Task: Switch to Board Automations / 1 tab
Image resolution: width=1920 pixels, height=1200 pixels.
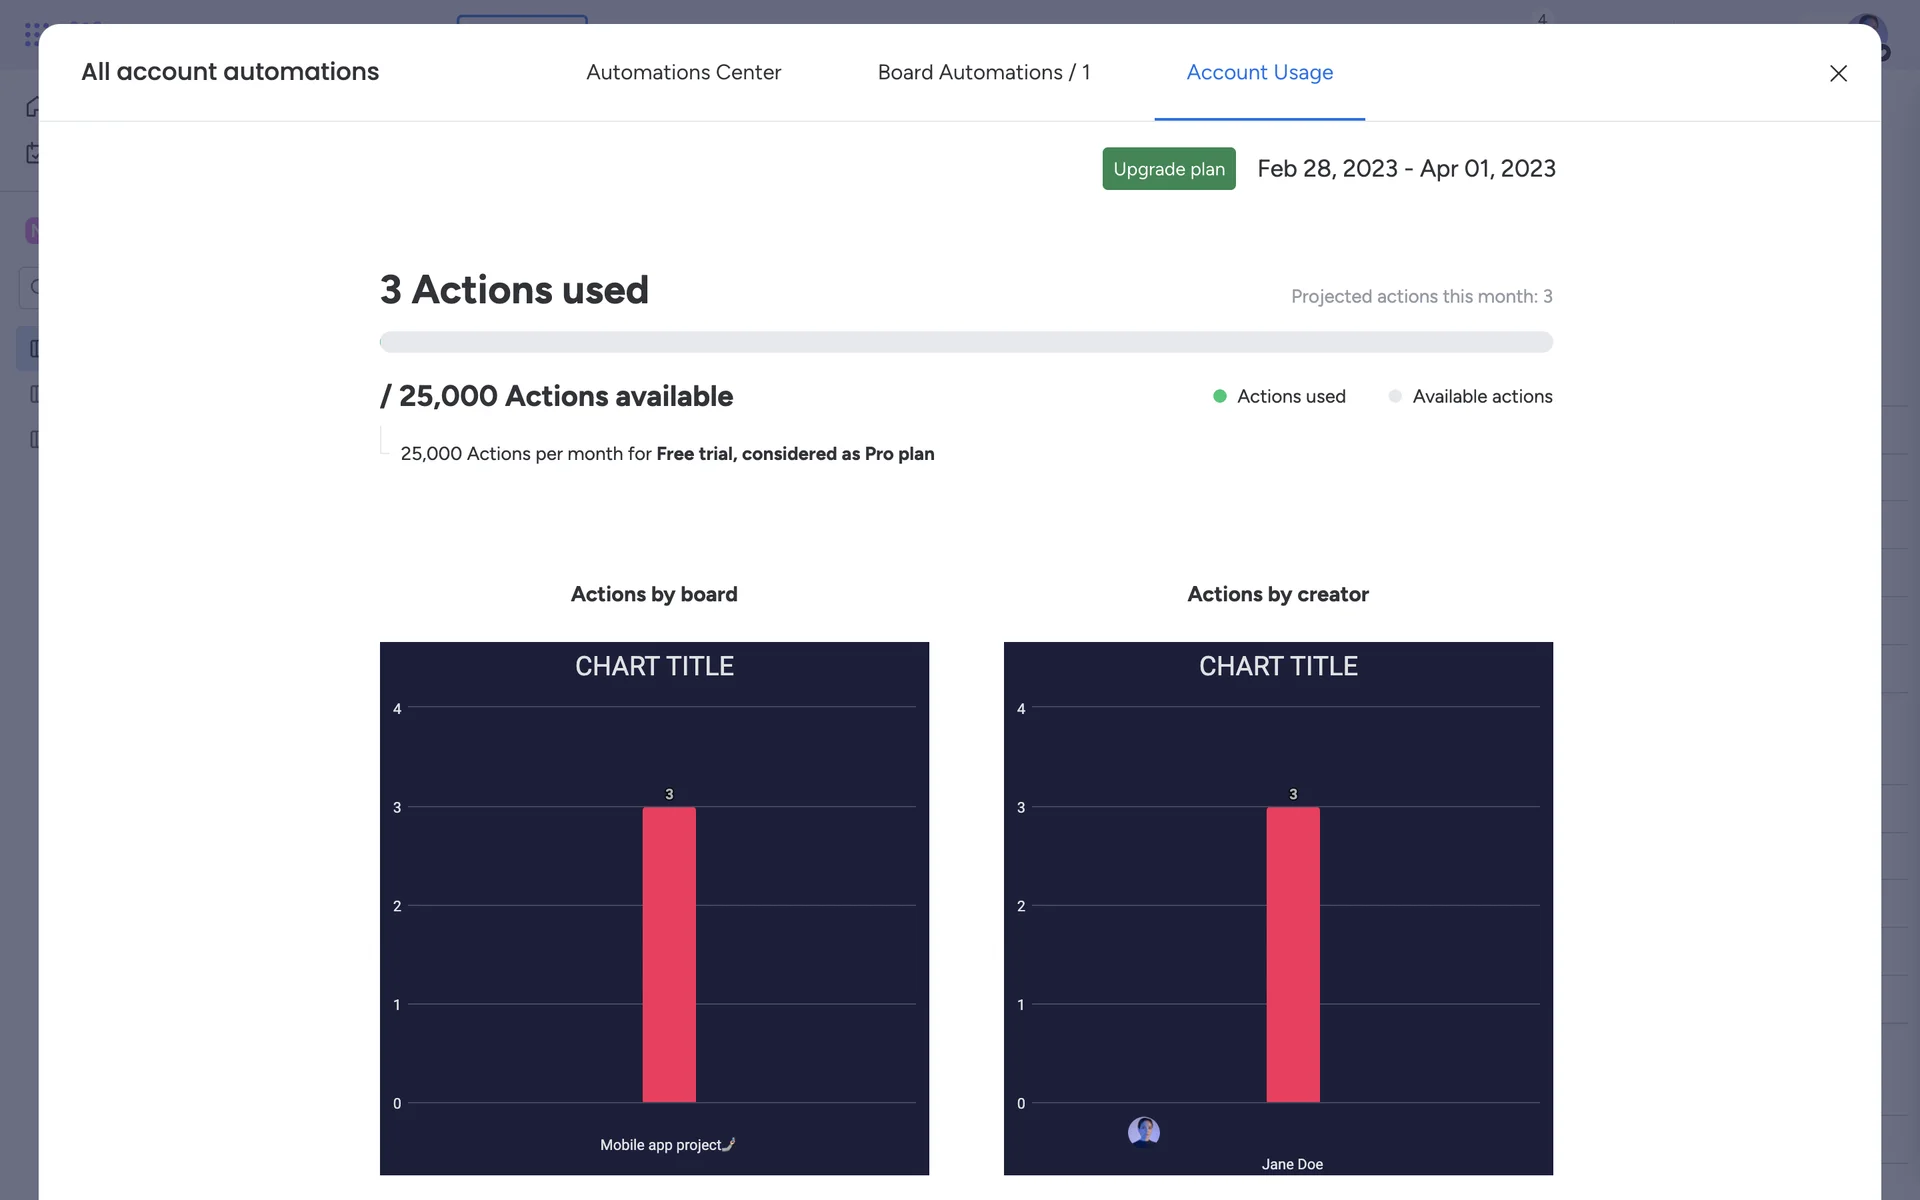Action: click(x=983, y=72)
